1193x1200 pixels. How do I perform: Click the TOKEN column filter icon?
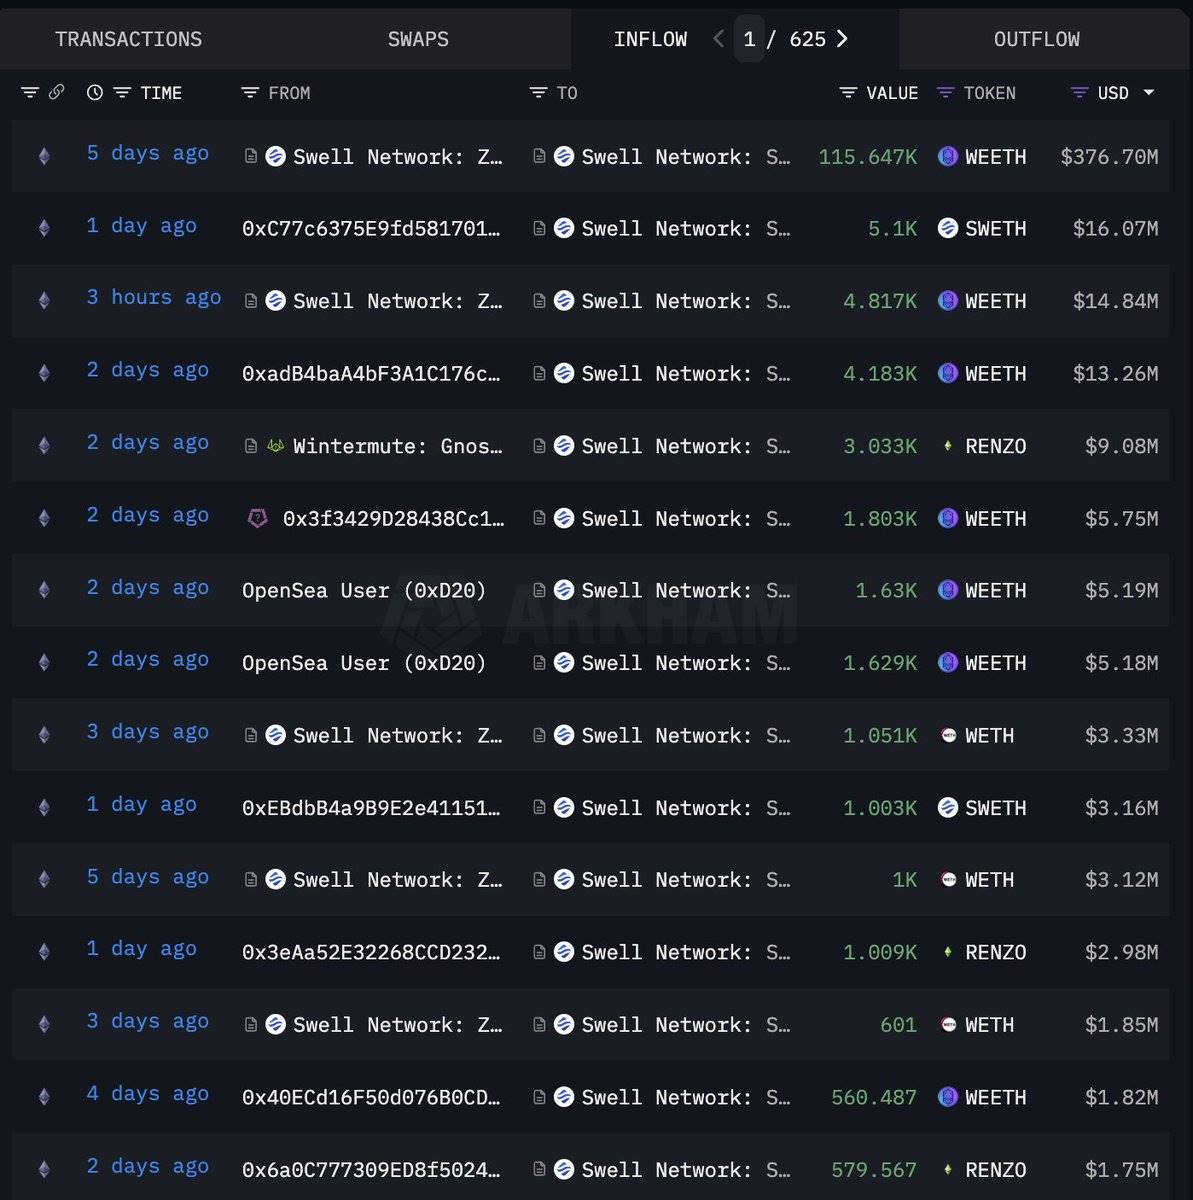pyautogui.click(x=945, y=92)
